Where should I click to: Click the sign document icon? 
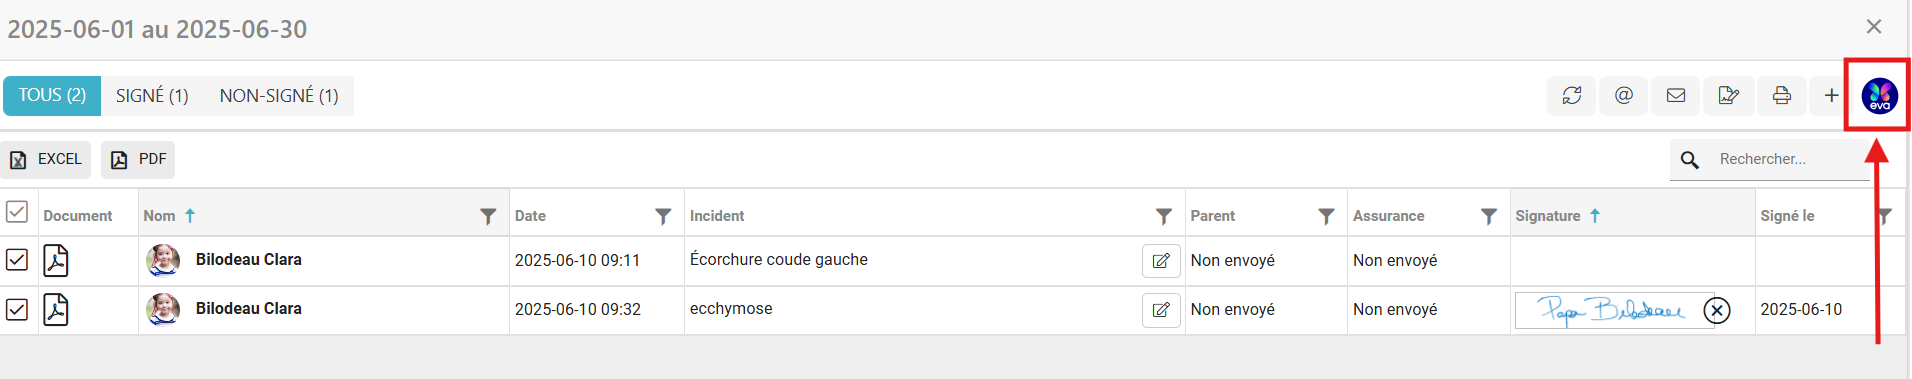pos(1728,96)
